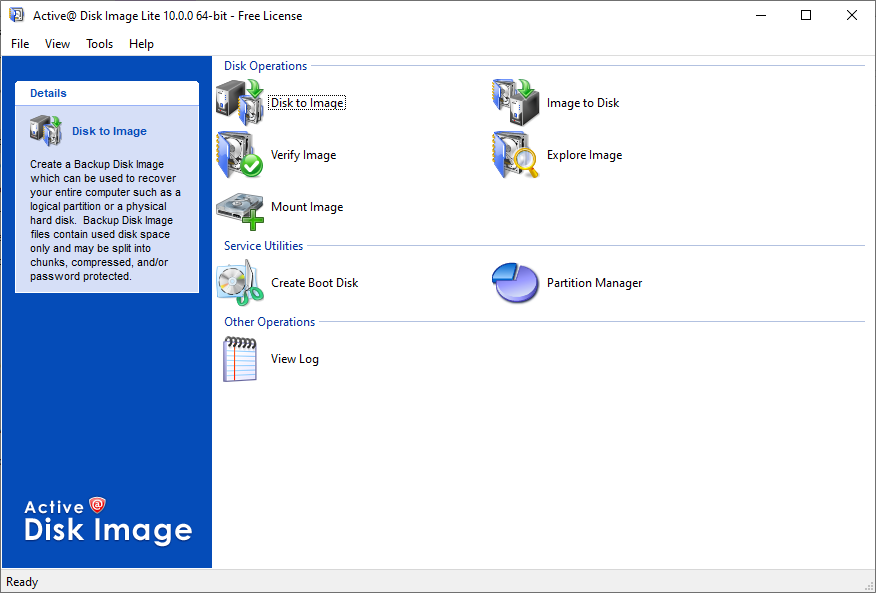This screenshot has height=593, width=876.
Task: Click the Partition Manager pie icon
Action: point(515,283)
